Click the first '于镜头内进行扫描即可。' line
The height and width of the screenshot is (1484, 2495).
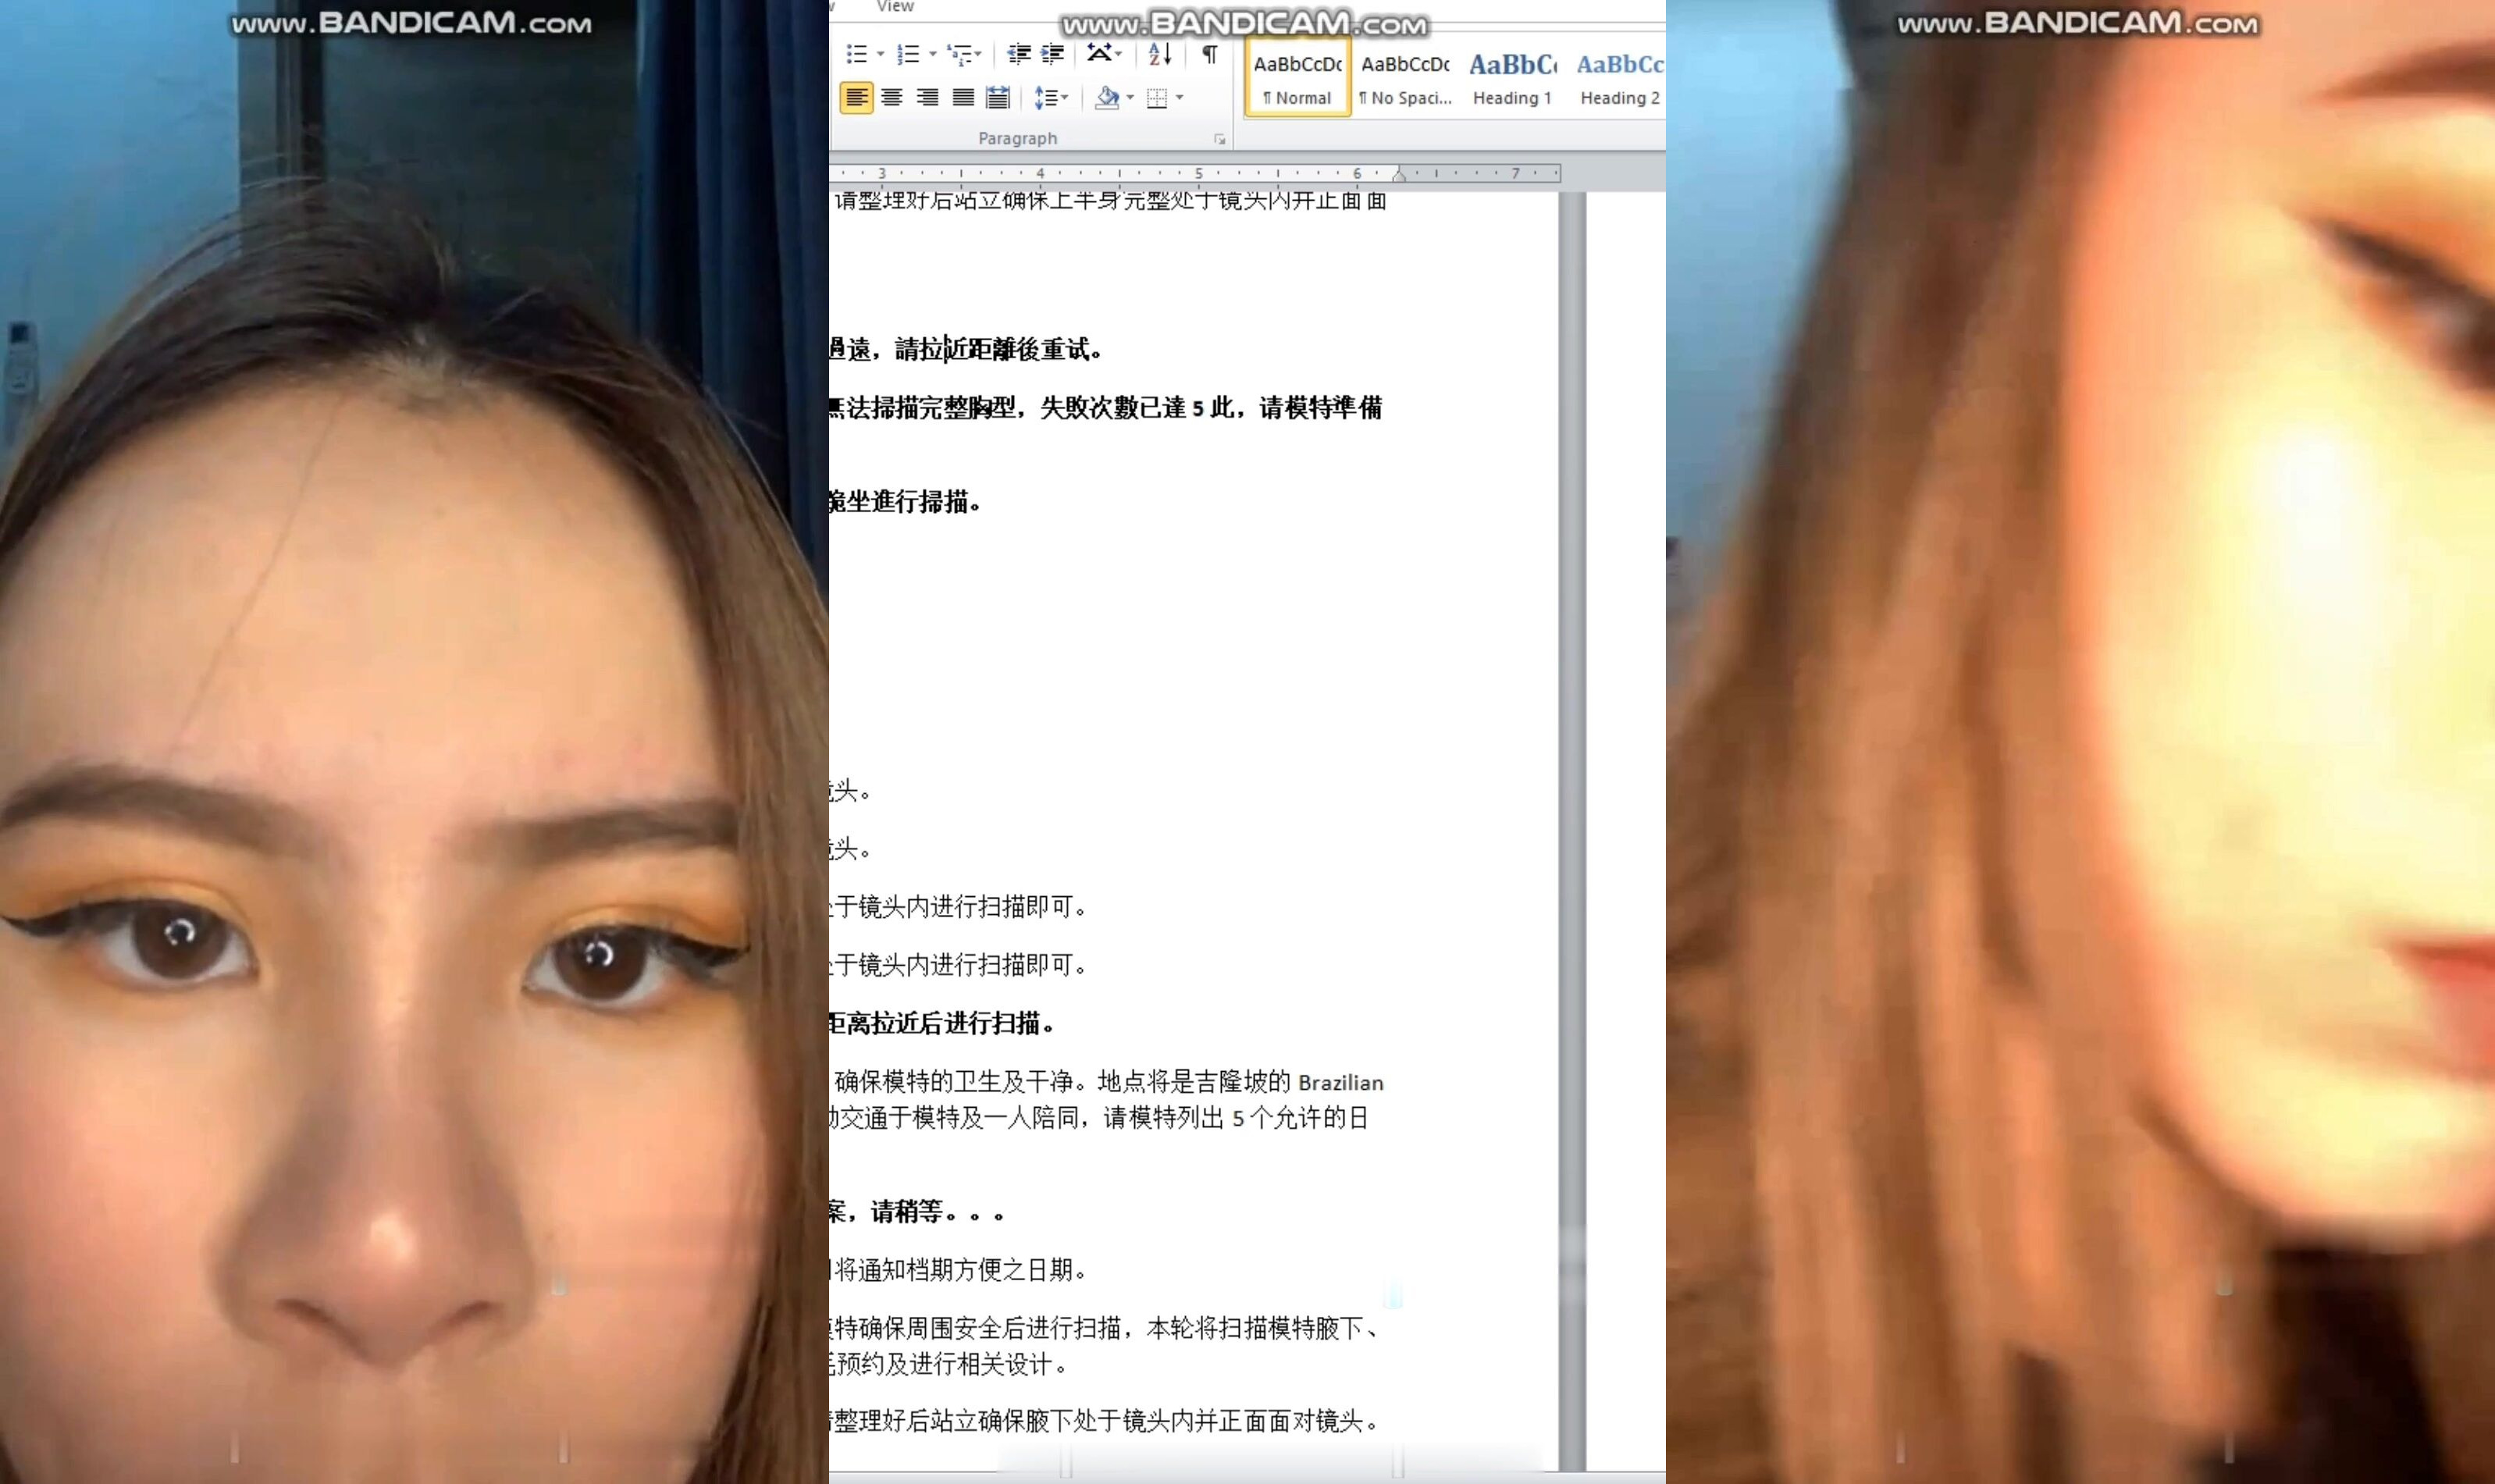961,907
